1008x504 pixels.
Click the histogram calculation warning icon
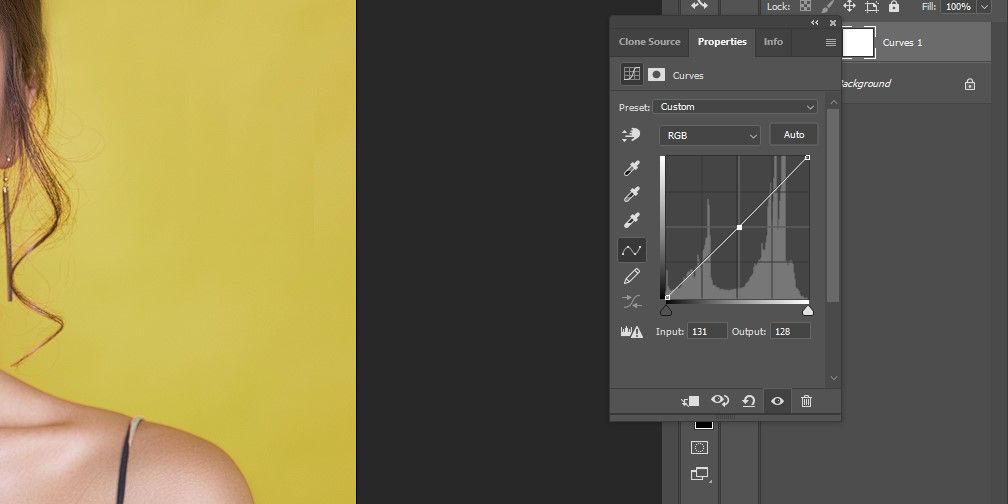(x=631, y=332)
